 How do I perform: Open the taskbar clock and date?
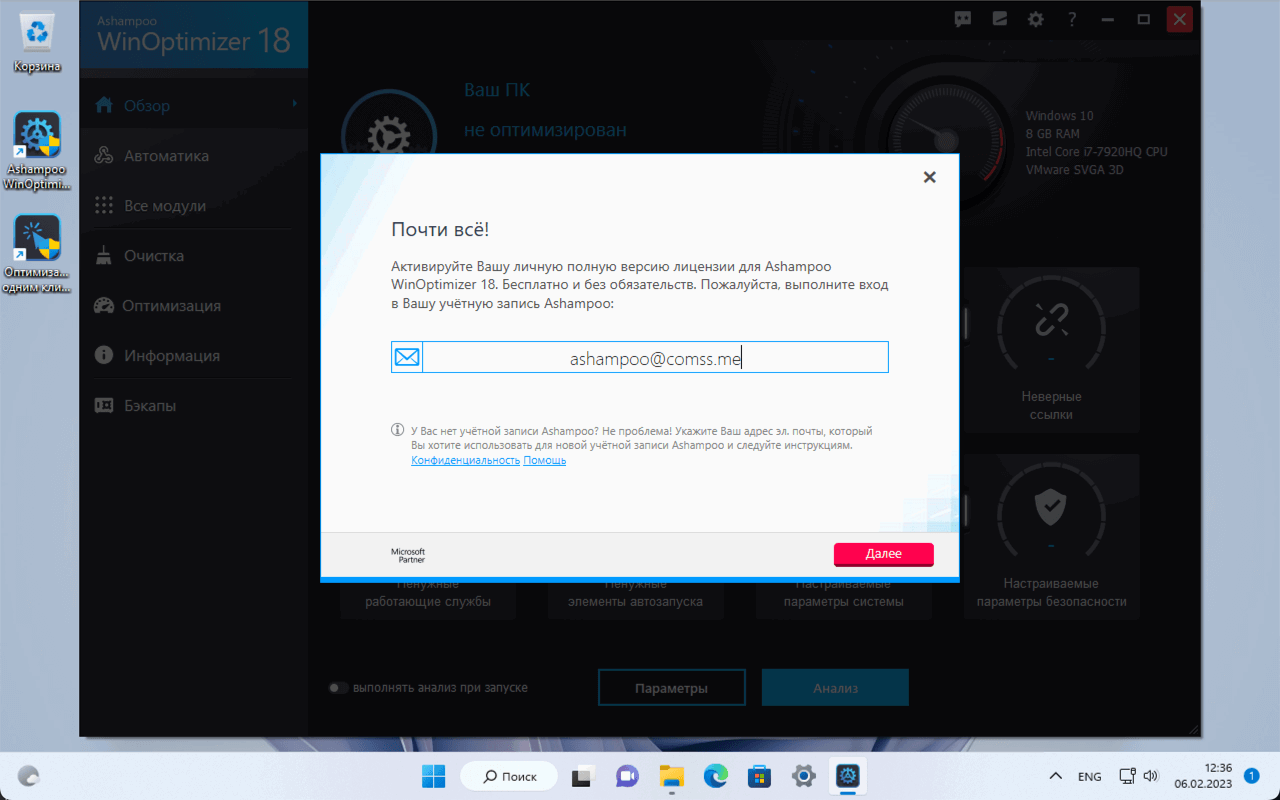pos(1204,776)
